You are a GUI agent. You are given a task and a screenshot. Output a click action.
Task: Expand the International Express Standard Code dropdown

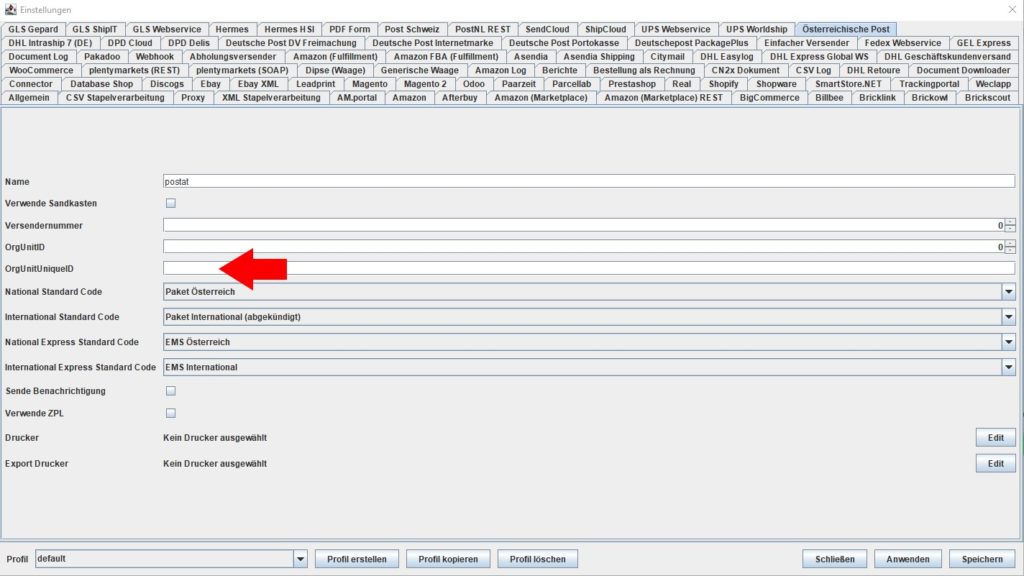click(1008, 367)
